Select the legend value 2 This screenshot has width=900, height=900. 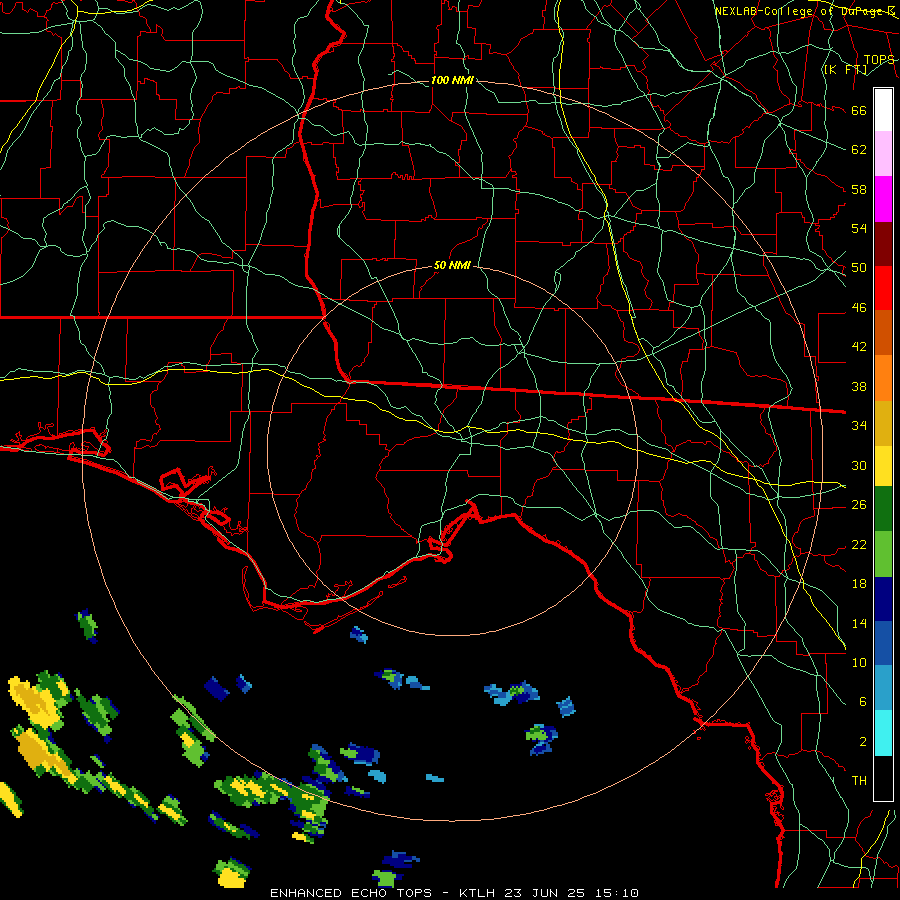point(862,742)
